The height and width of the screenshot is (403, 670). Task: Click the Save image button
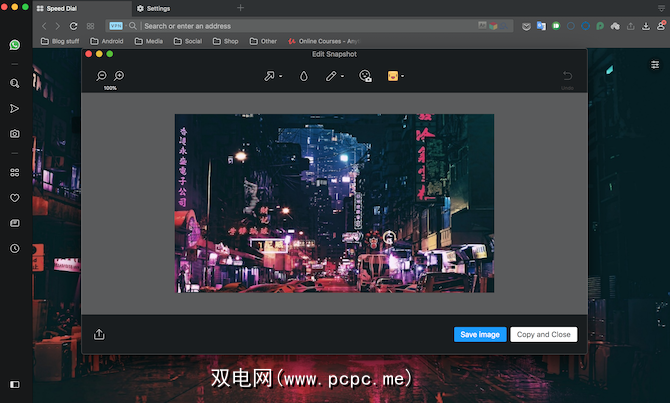pos(480,334)
